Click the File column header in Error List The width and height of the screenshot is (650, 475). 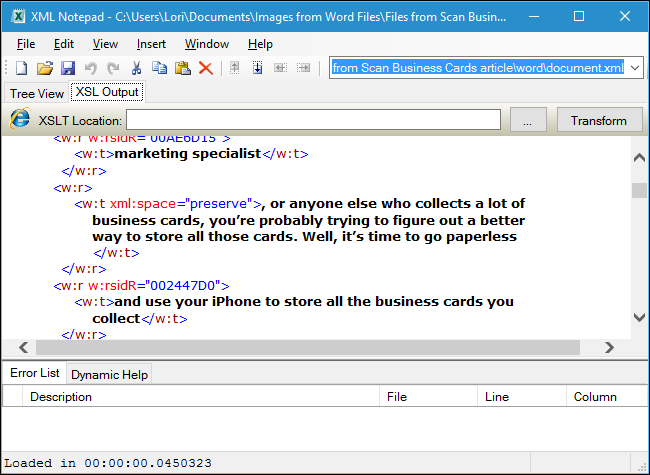coord(428,397)
